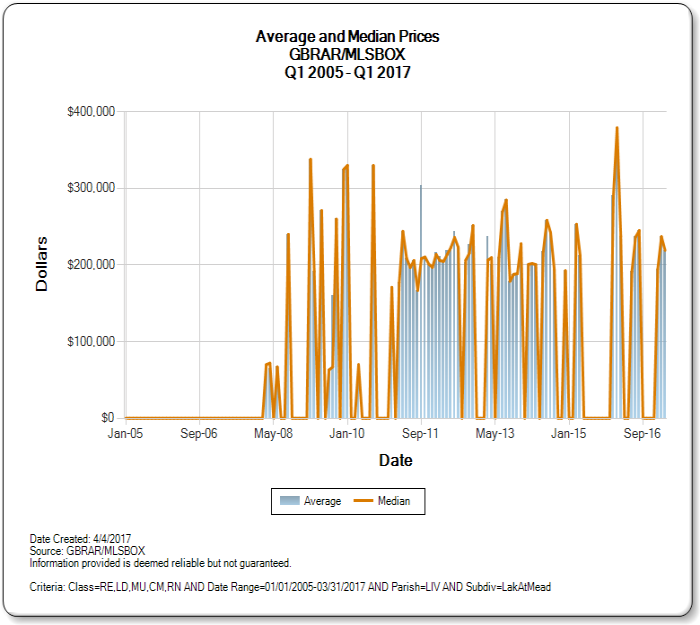Click the 'GBRAR/MLSBOX' subtitle line

coord(347,54)
